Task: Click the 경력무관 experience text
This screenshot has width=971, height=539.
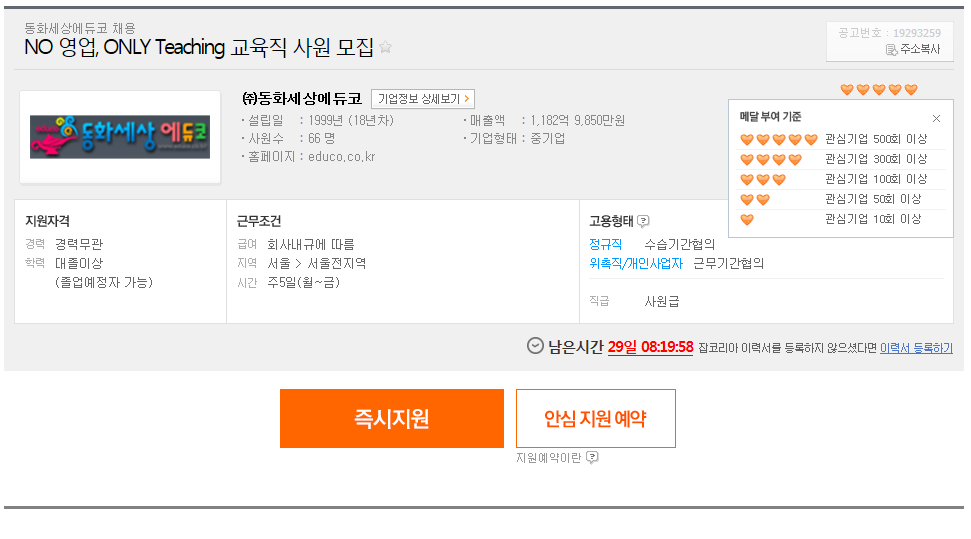Action: 79,244
